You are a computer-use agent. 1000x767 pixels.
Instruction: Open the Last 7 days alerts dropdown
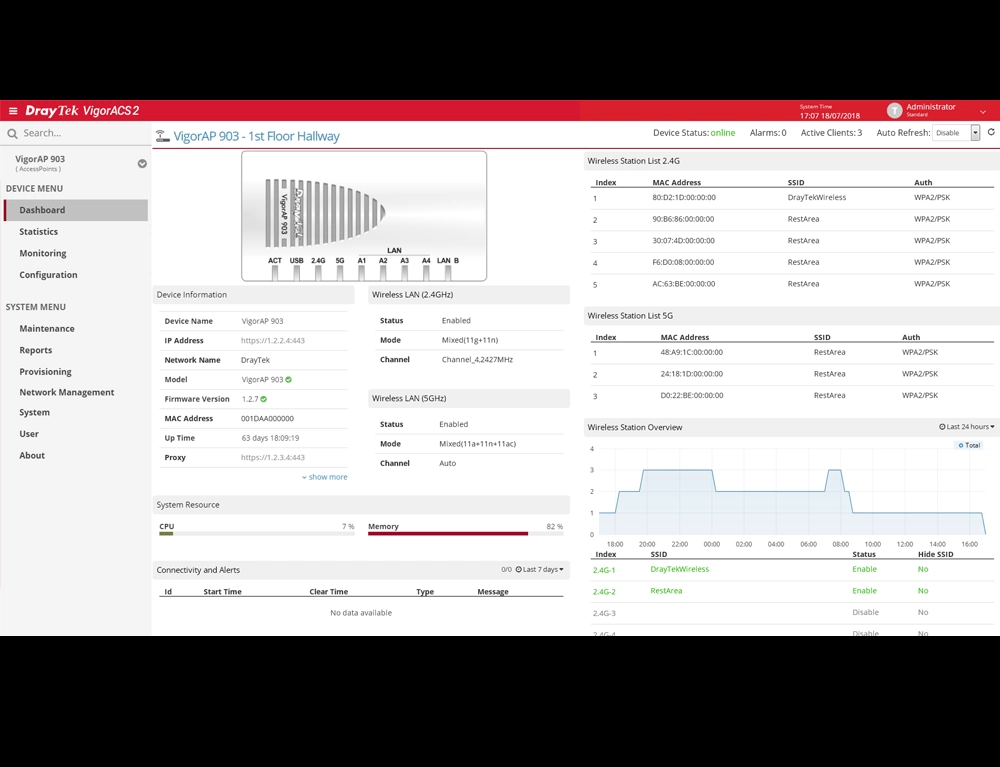click(540, 569)
